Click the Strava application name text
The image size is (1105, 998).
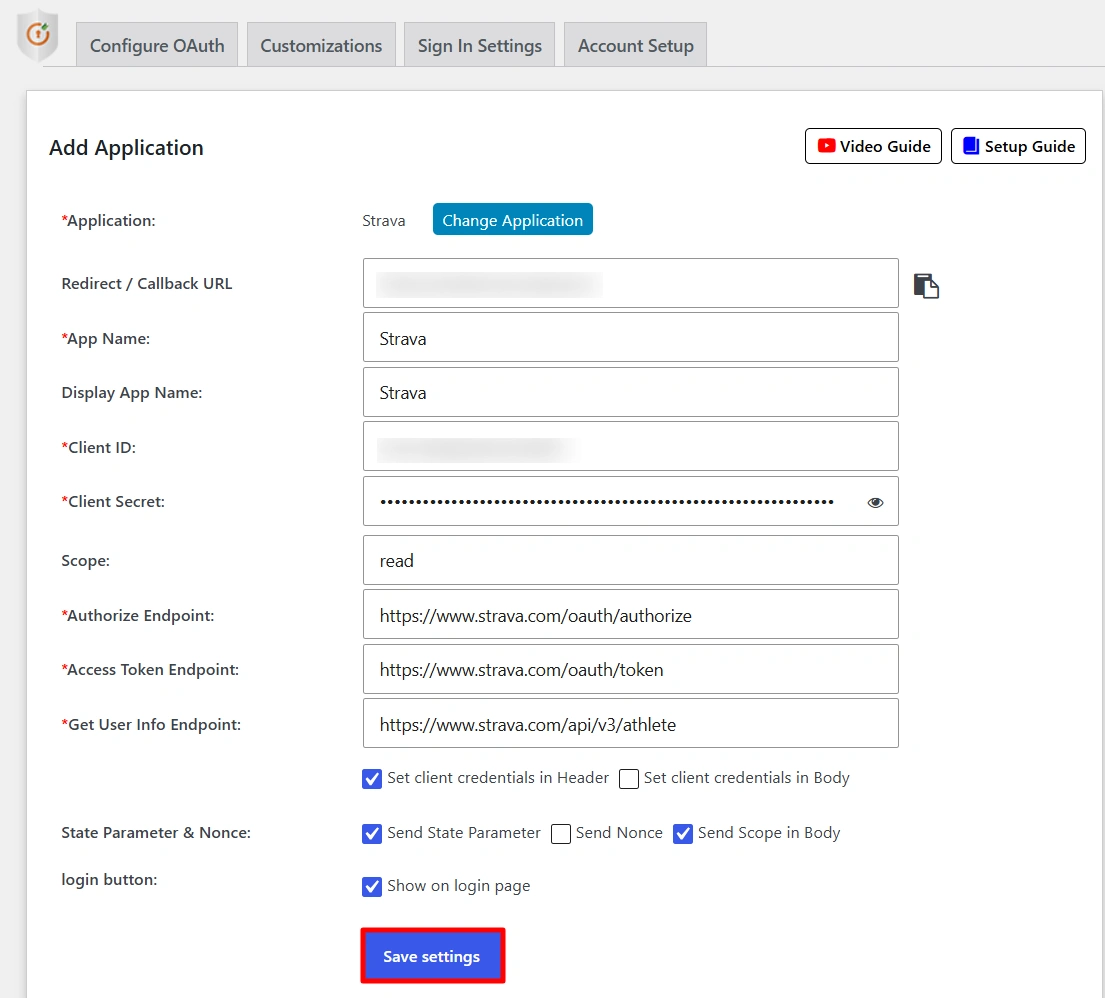(x=383, y=221)
